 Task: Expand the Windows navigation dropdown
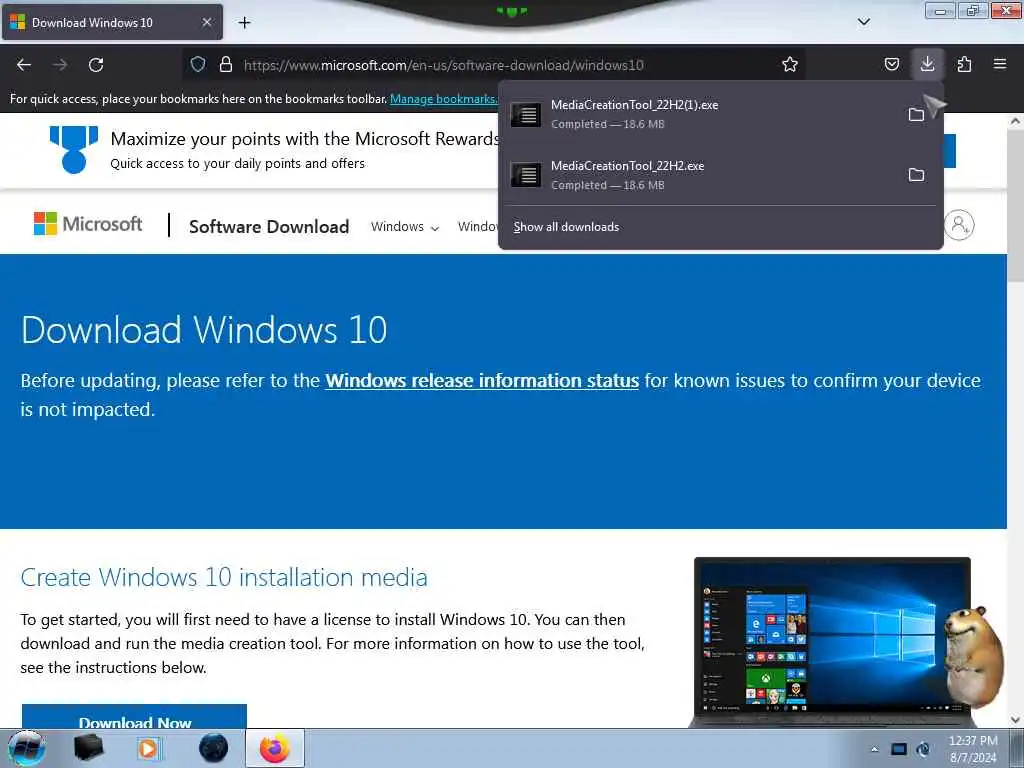click(x=405, y=227)
